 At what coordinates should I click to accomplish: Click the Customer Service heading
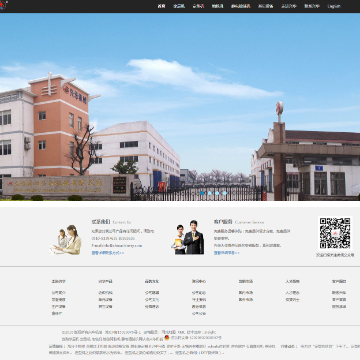click(x=239, y=222)
